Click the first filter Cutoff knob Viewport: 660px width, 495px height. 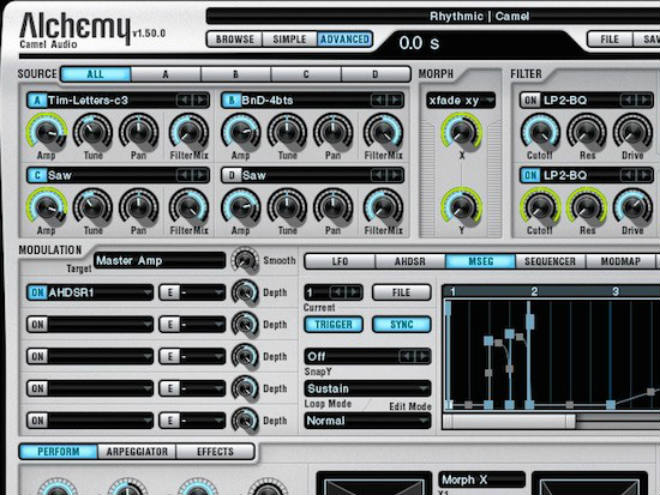tap(540, 130)
